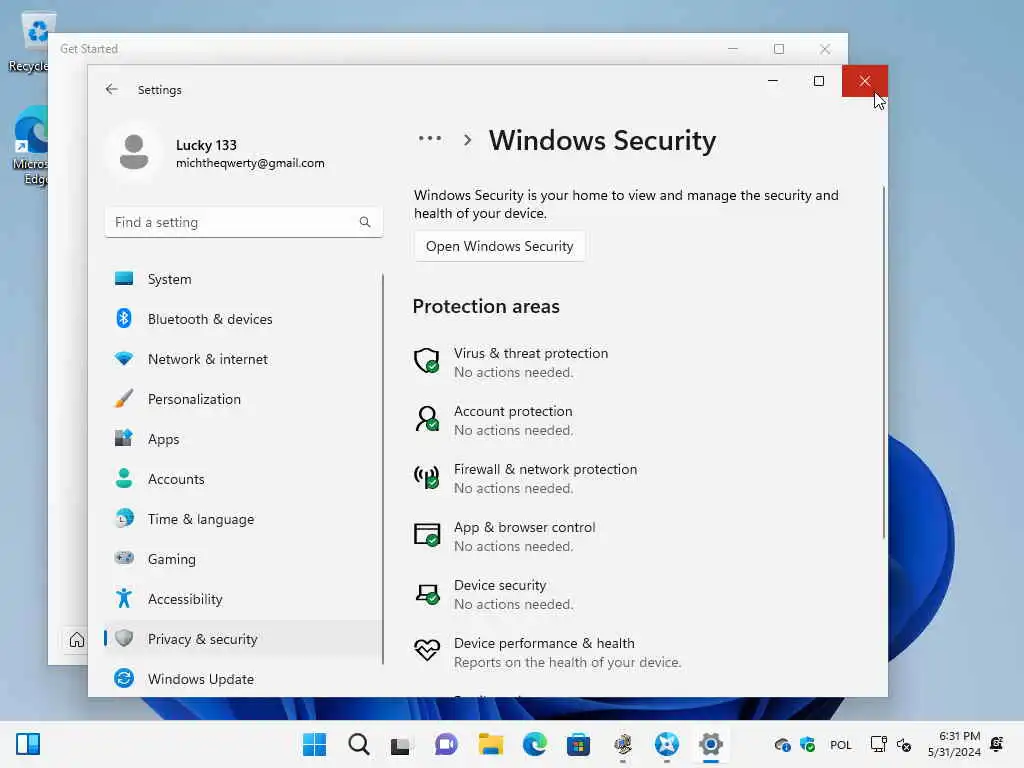Click the Home icon in Get Started window
This screenshot has width=1024, height=768.
coord(76,640)
